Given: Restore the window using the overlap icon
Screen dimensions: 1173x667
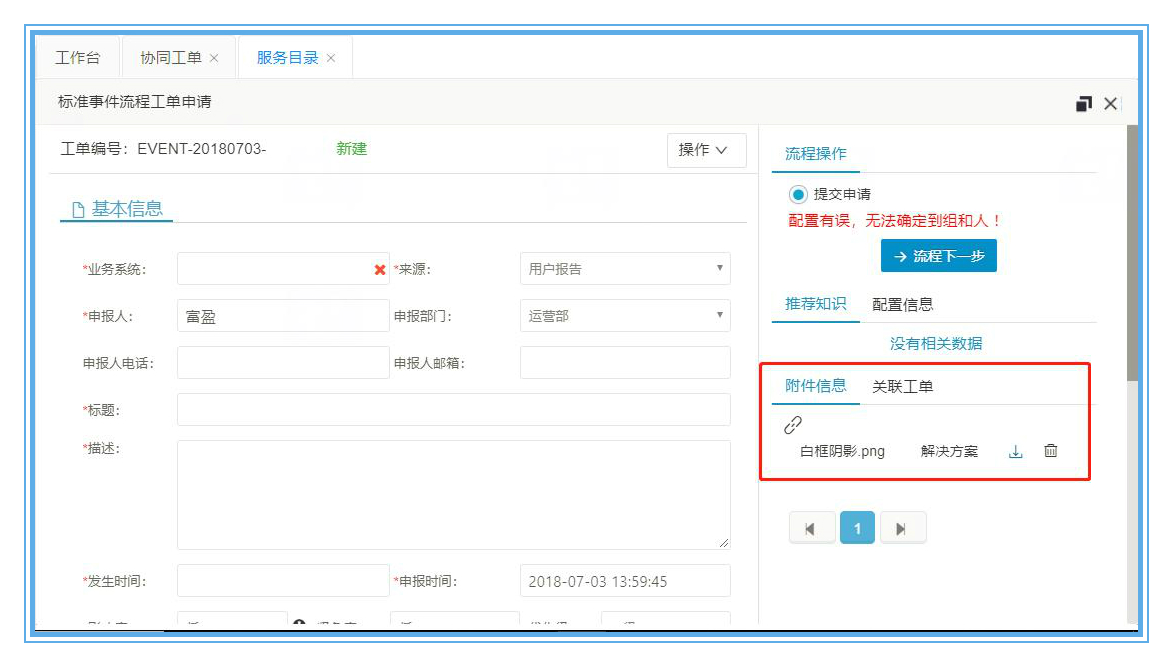Looking at the screenshot, I should pos(1083,104).
